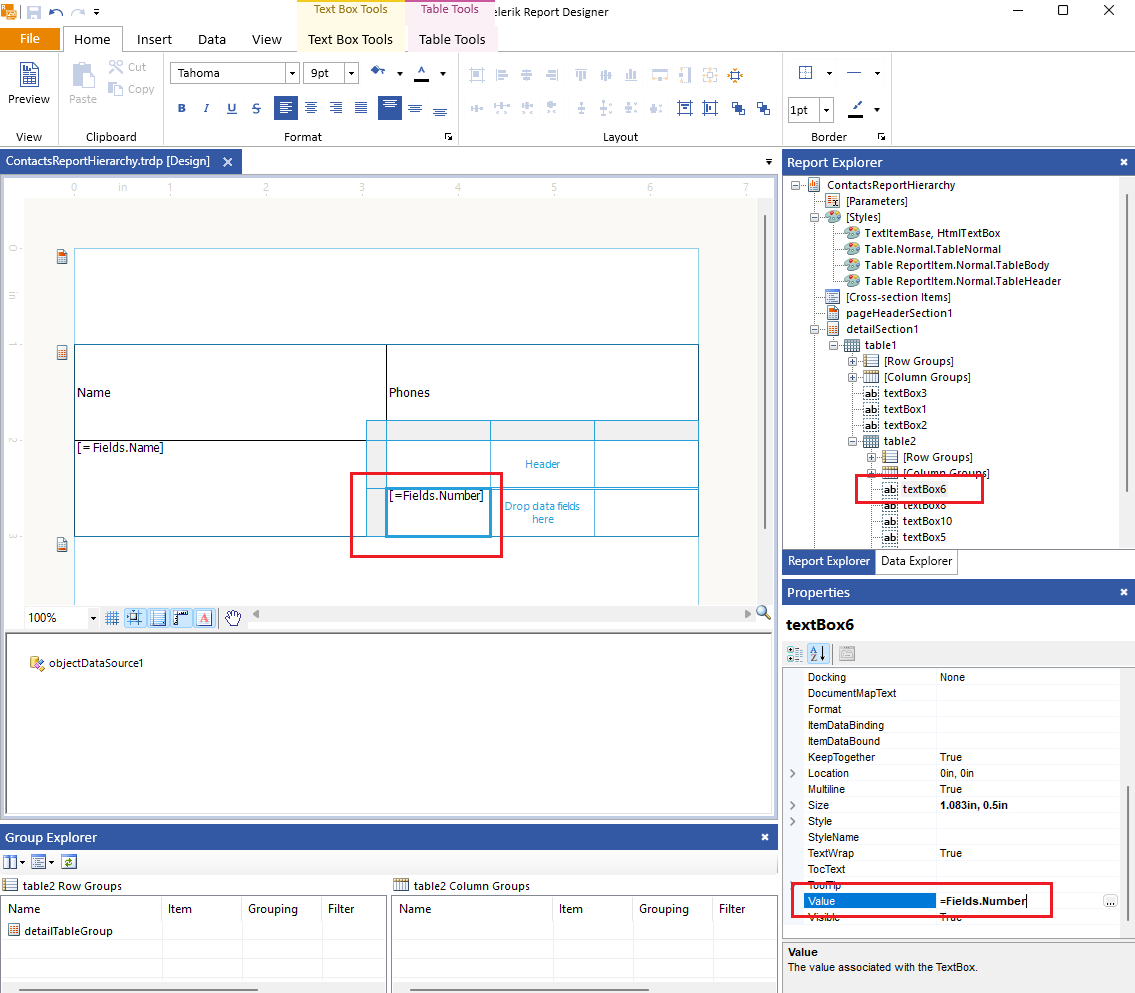Sort properties alphabetically using the A-Z icon
This screenshot has width=1135, height=993.
pyautogui.click(x=819, y=653)
